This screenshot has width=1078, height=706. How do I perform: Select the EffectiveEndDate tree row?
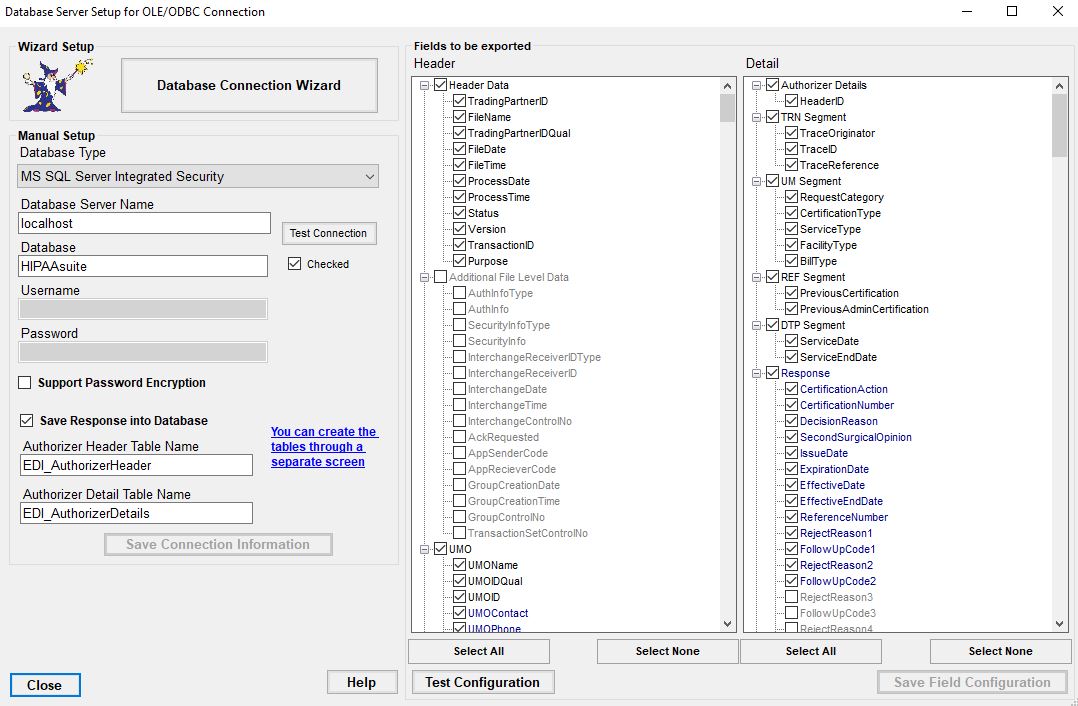pos(842,501)
